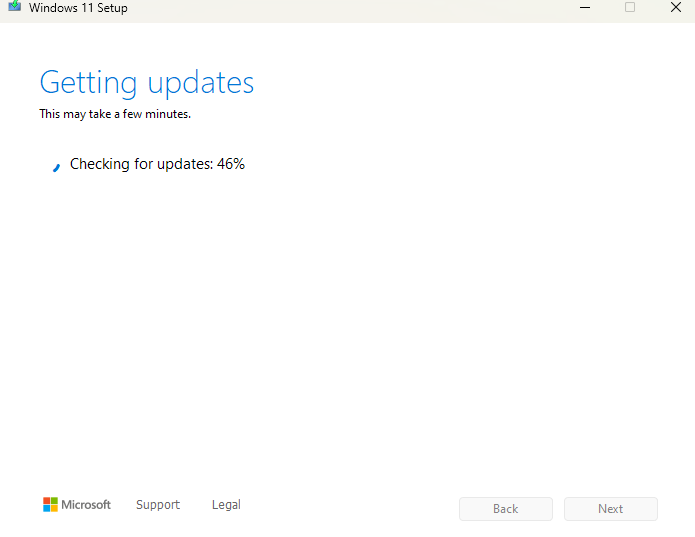Screen dimensions: 695x537
Task: Click the 'Checking for updates: 46%' text
Action: (x=157, y=164)
